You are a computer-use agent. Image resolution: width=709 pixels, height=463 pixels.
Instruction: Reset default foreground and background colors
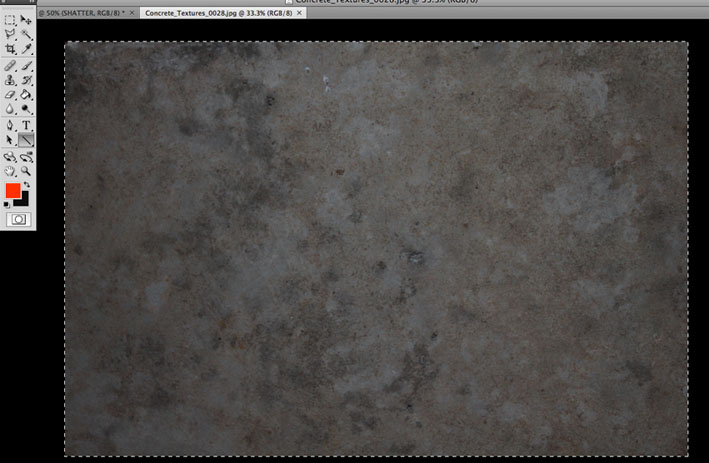(6, 205)
